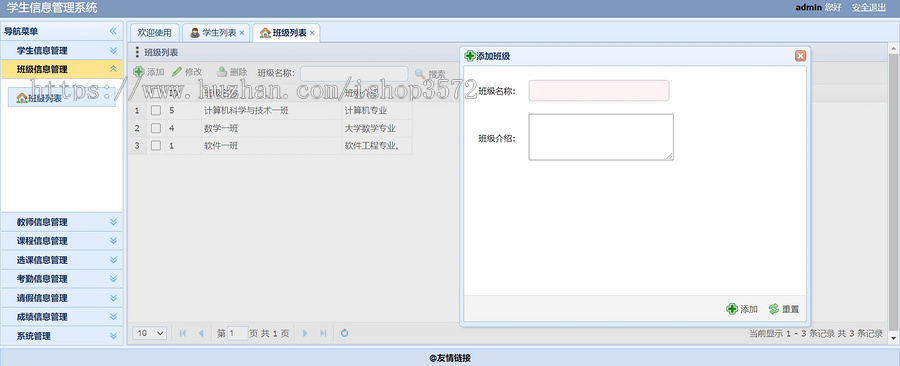
Task: Click the record count status text
Action: point(816,333)
